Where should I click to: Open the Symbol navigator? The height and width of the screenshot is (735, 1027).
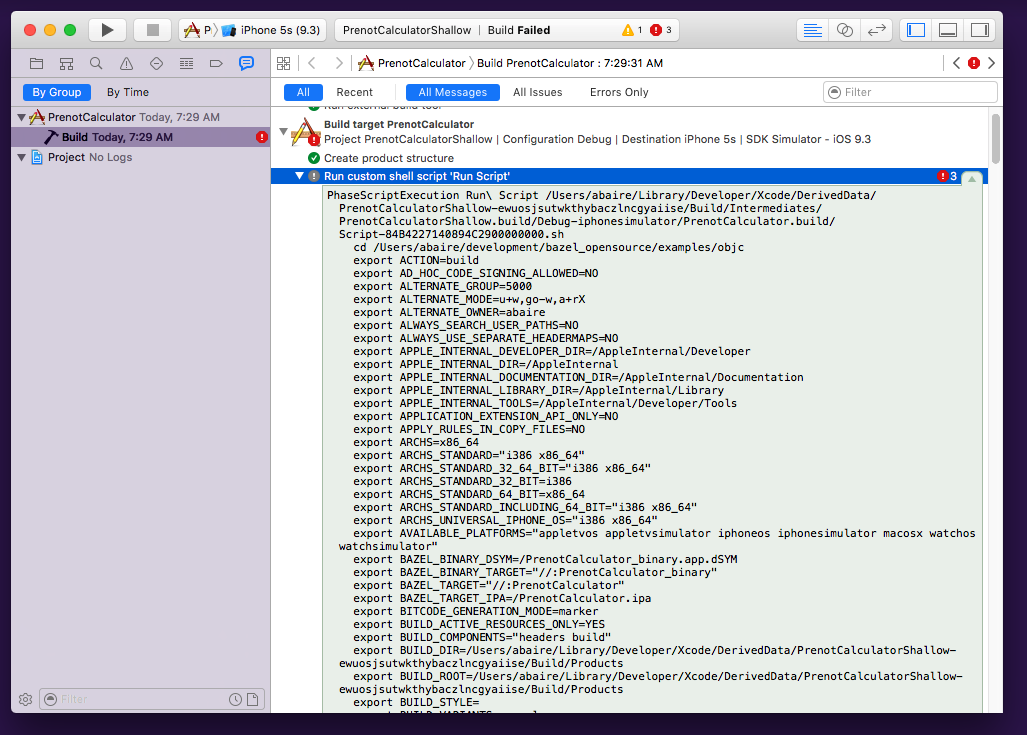tap(66, 64)
